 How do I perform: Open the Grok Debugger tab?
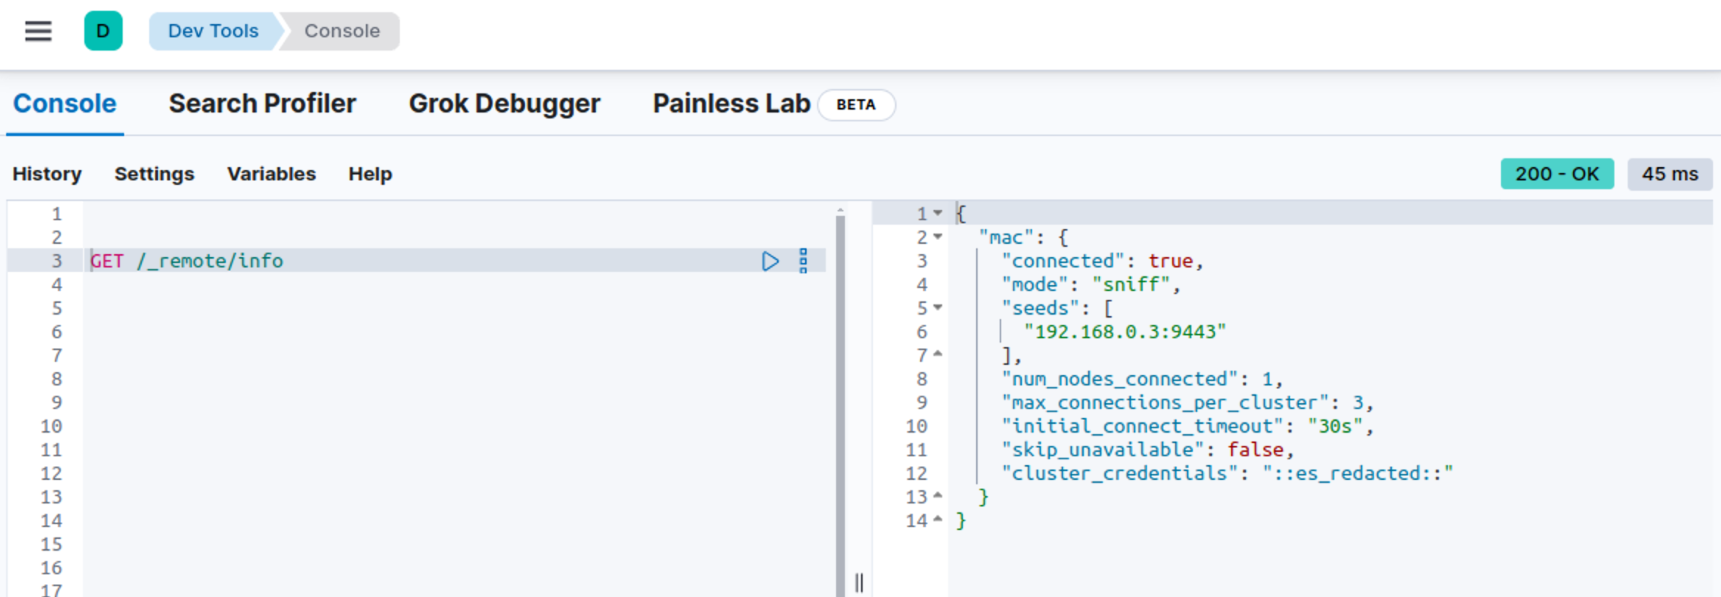pyautogui.click(x=504, y=104)
